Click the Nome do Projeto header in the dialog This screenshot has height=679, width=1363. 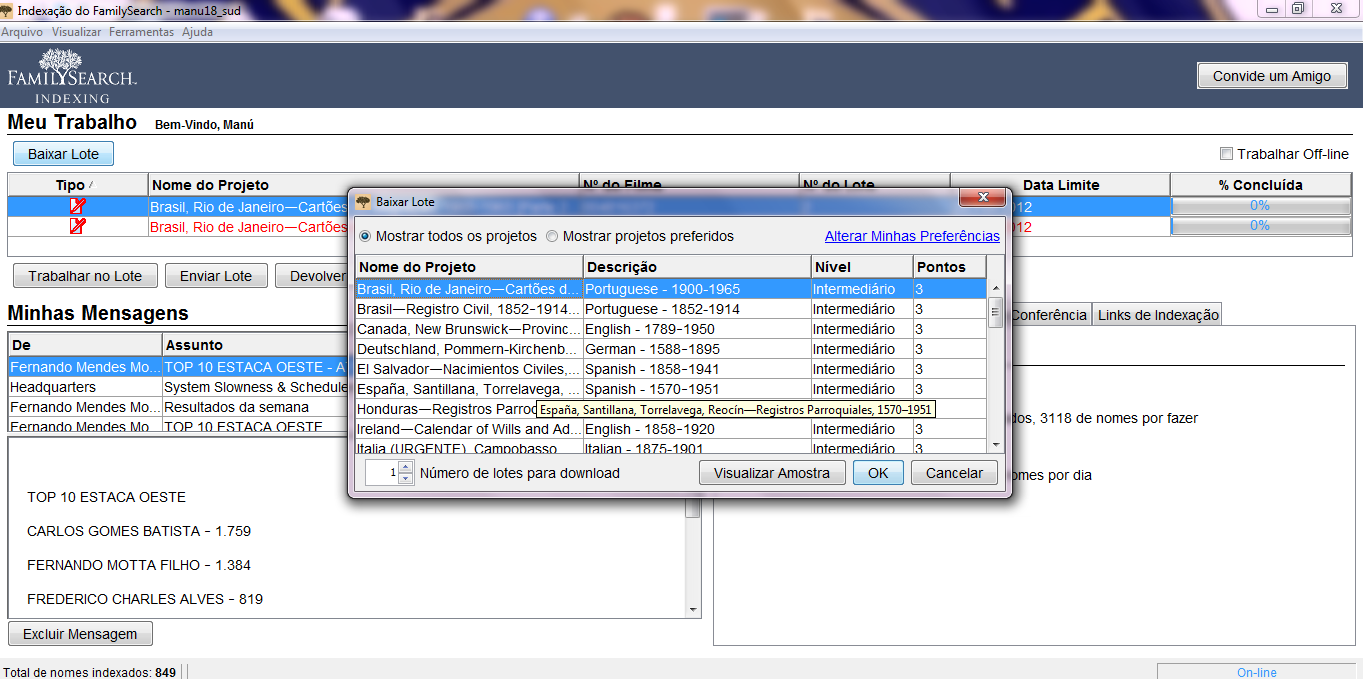[x=469, y=267]
